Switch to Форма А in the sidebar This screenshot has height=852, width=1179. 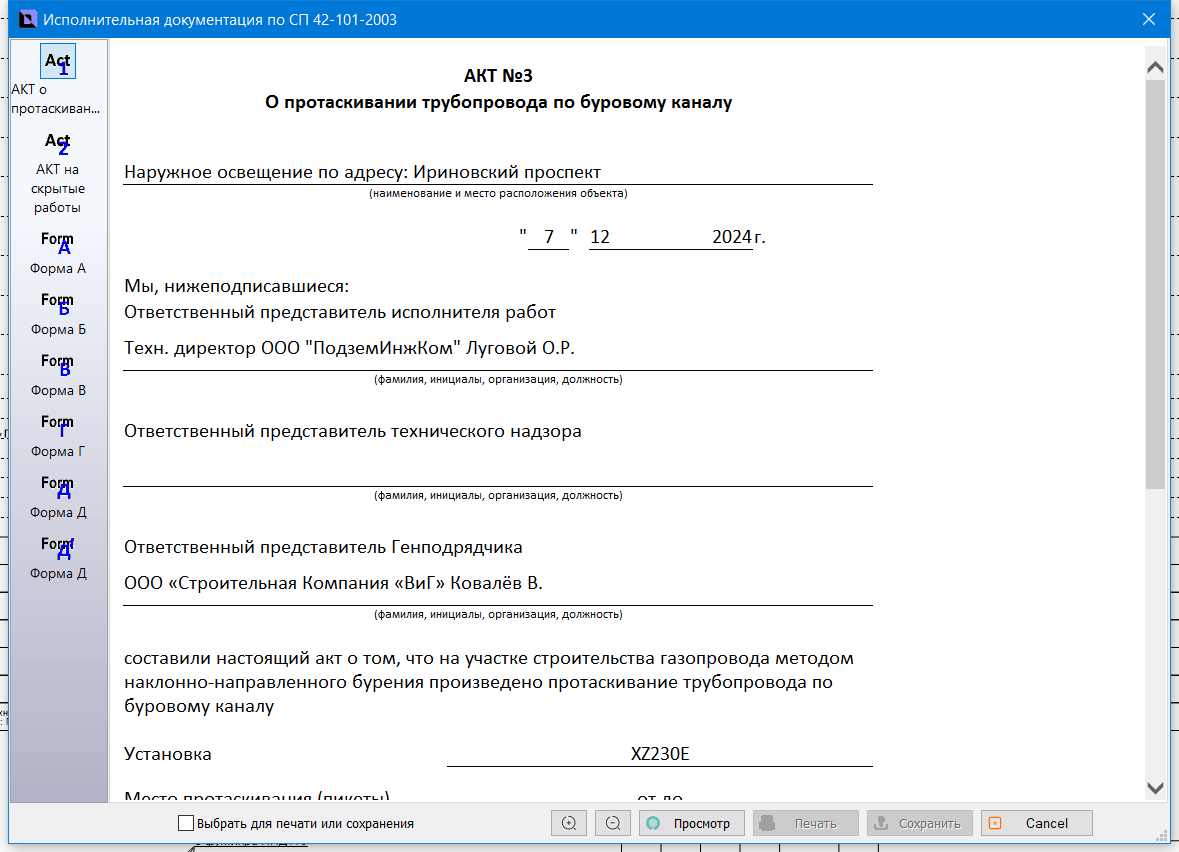click(57, 253)
